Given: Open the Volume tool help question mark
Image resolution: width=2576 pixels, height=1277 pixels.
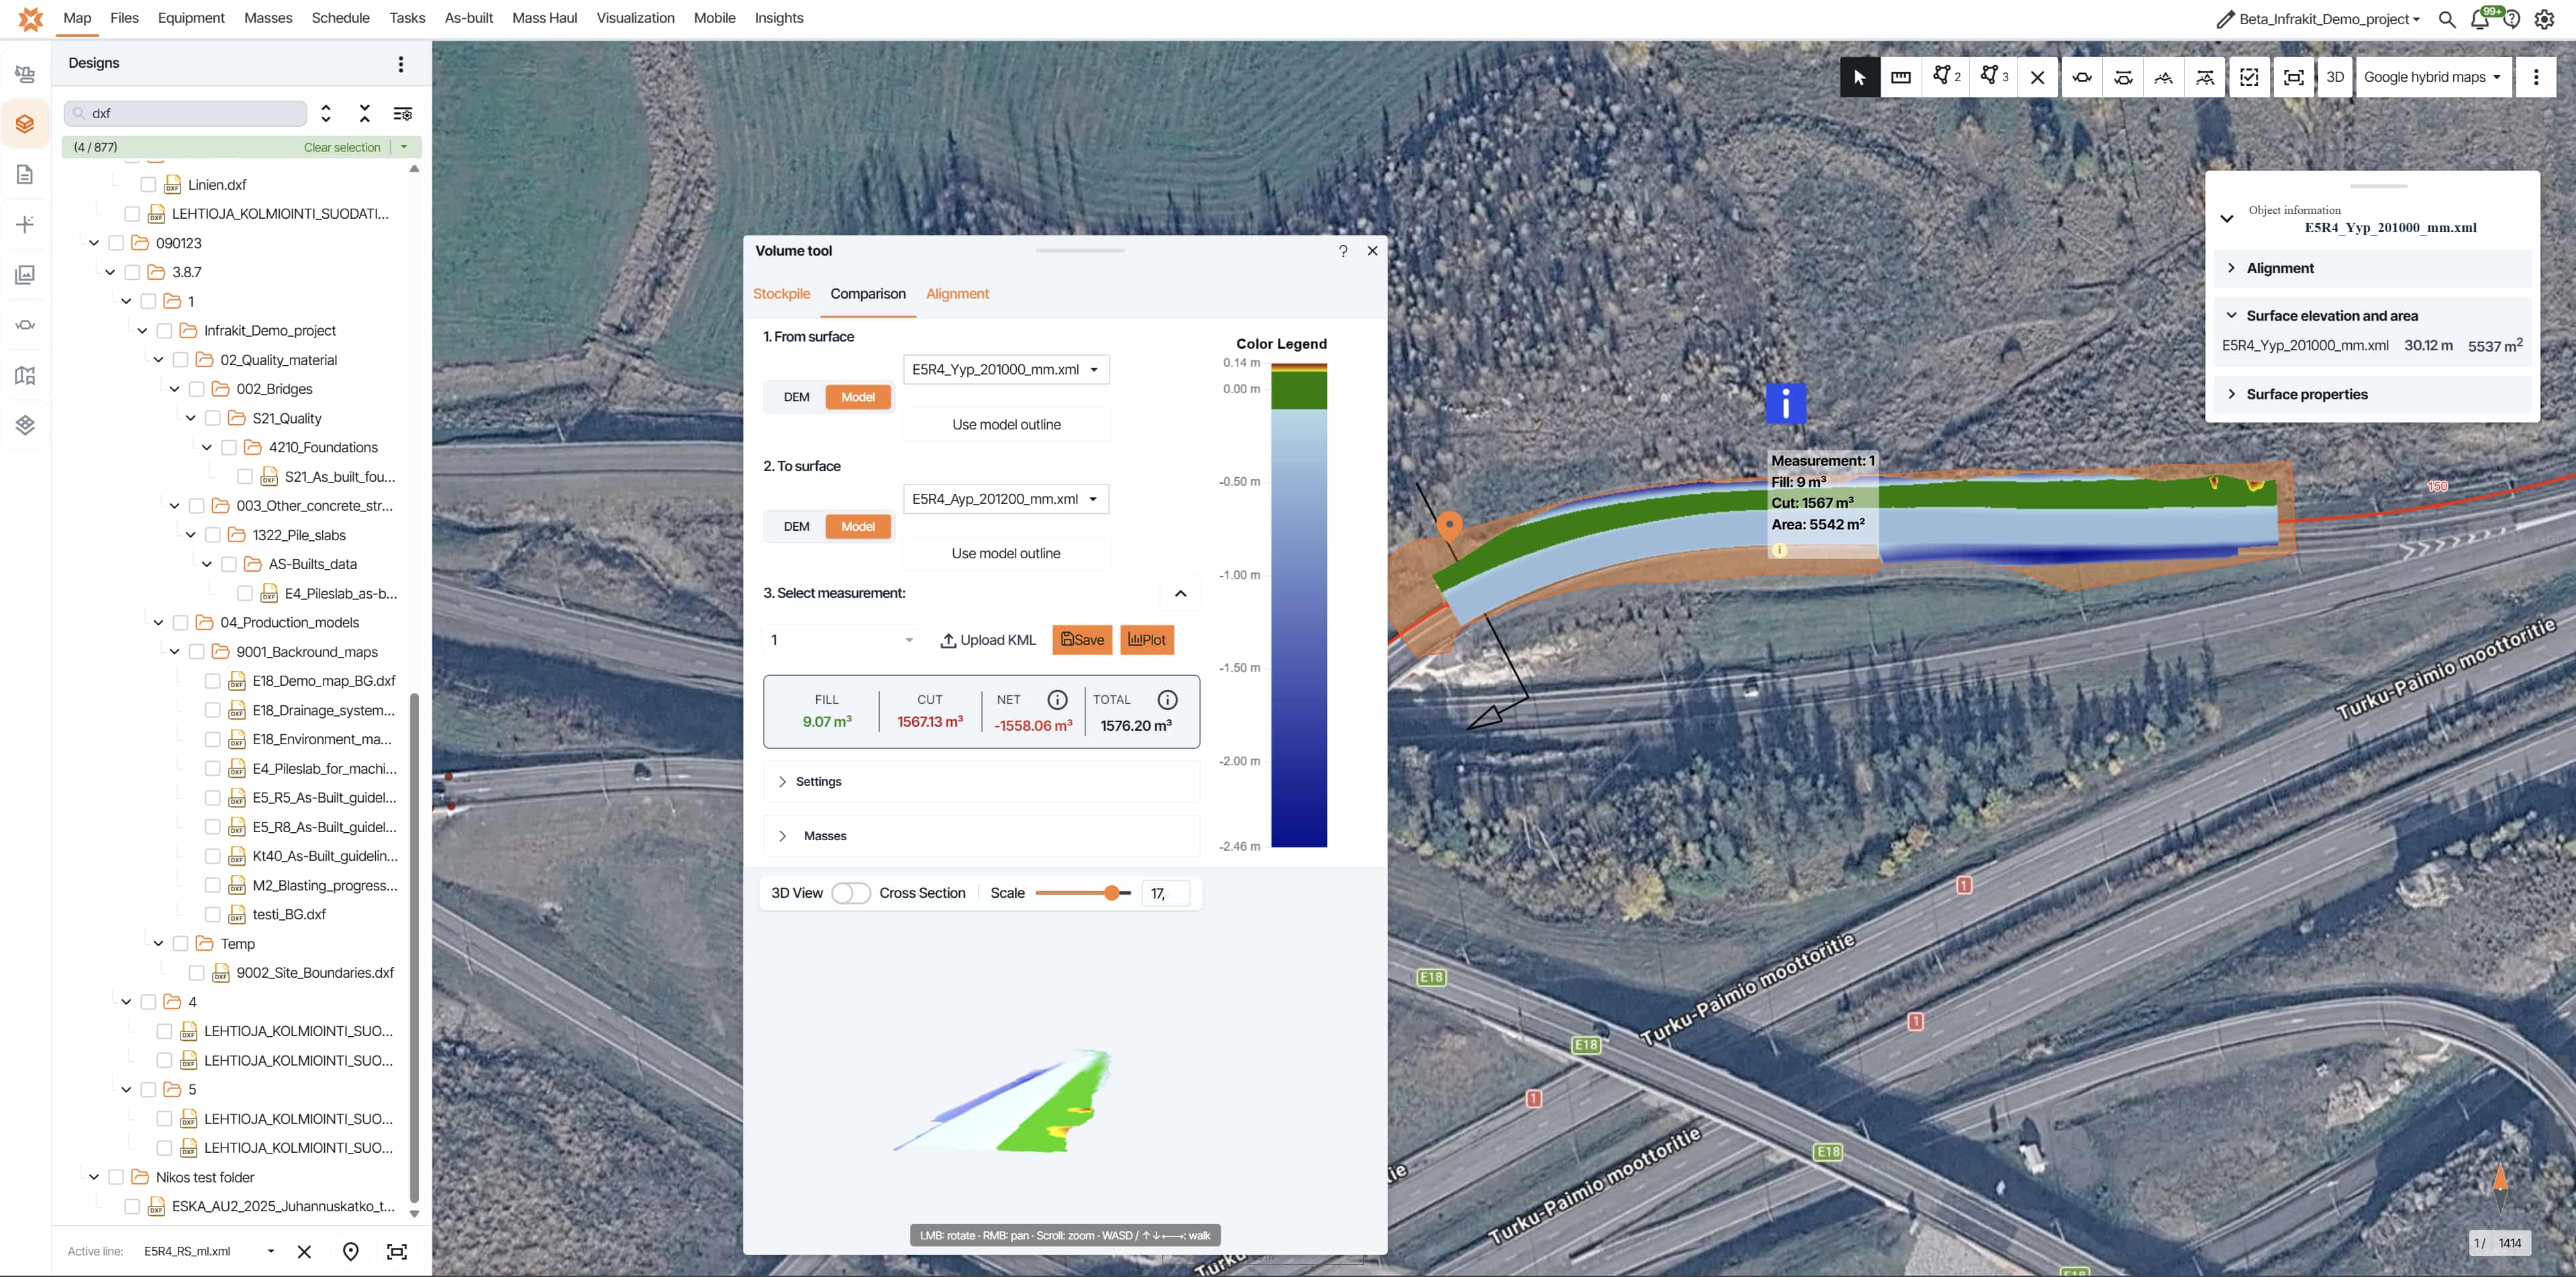Looking at the screenshot, I should (1343, 251).
